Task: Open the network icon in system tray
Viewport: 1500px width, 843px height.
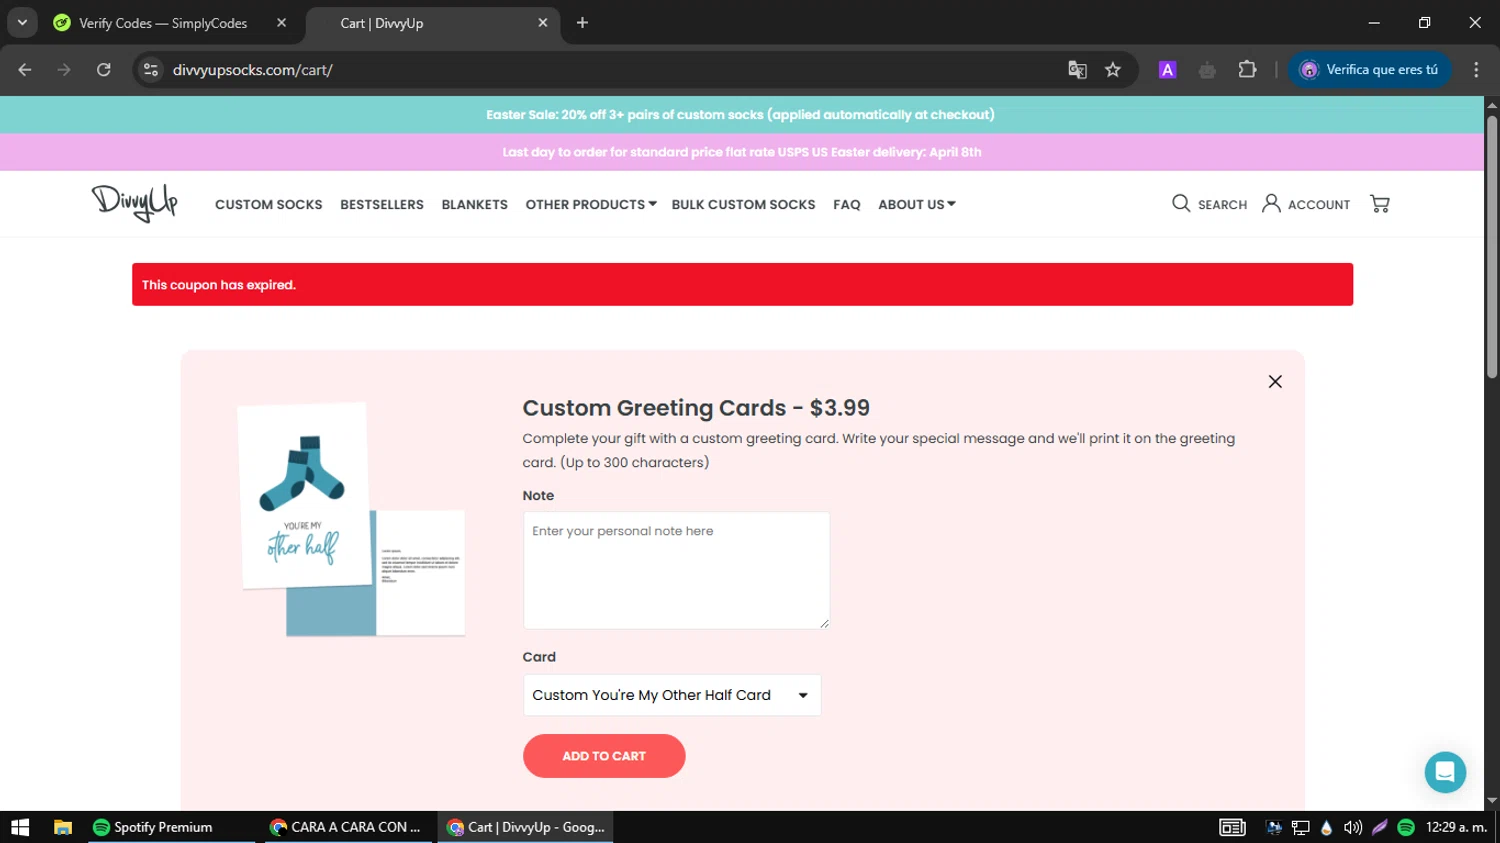Action: coord(1300,827)
